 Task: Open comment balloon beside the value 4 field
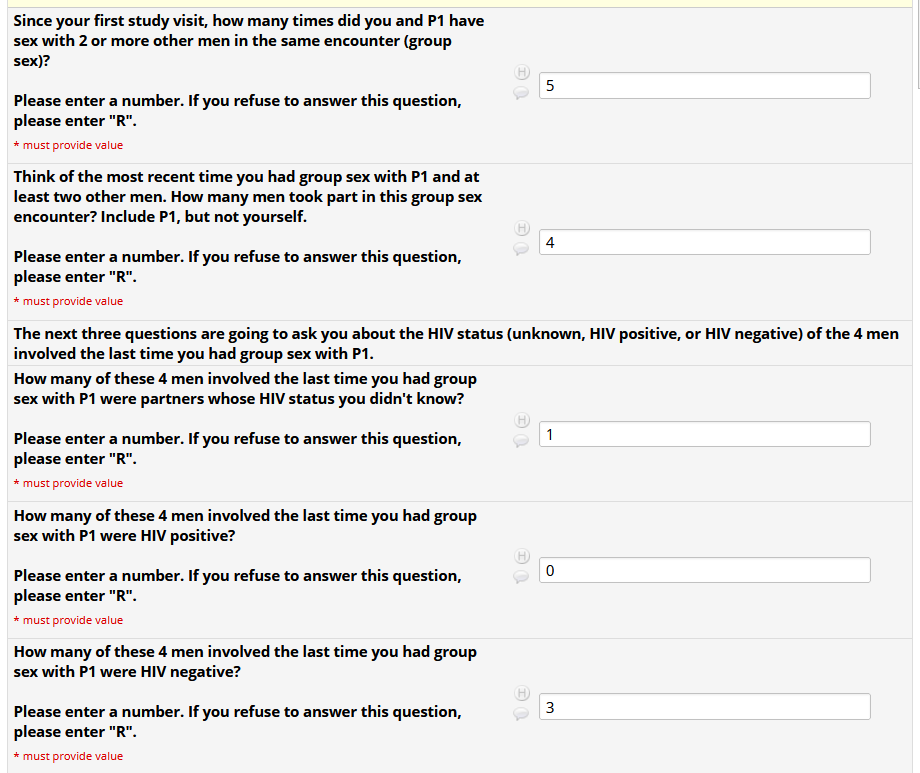[x=521, y=249]
